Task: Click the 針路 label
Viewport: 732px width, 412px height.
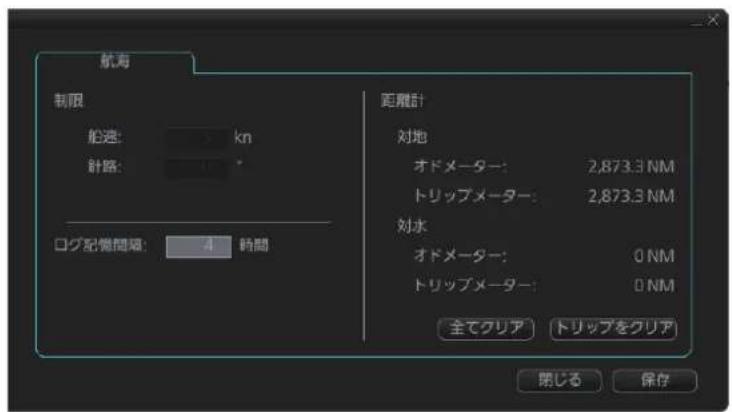Action: 105,167
